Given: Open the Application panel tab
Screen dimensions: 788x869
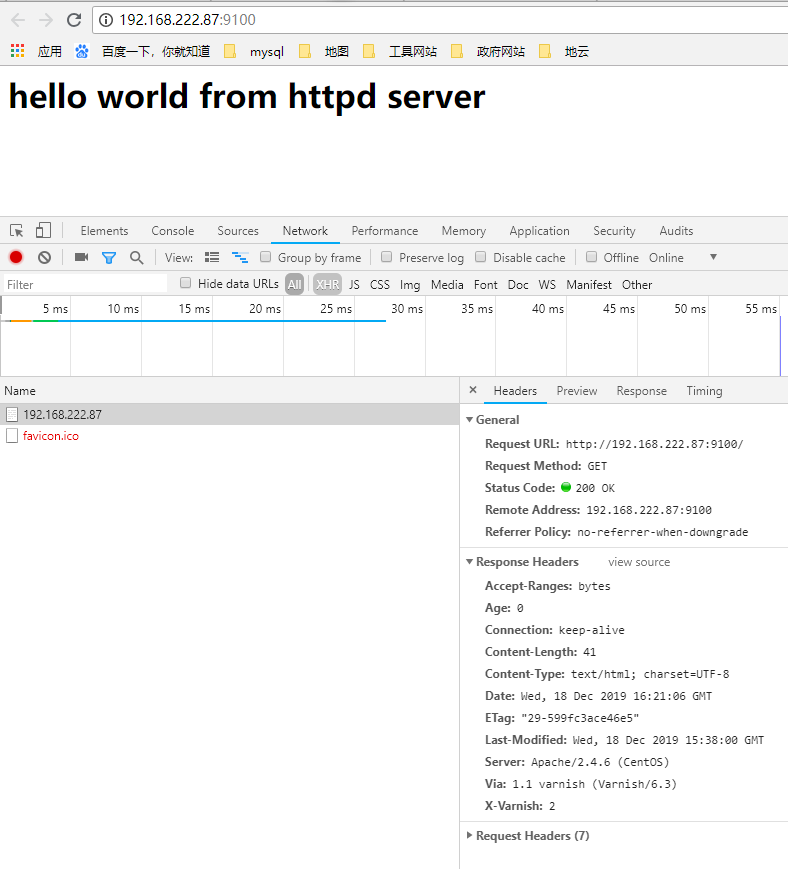Looking at the screenshot, I should [x=540, y=231].
